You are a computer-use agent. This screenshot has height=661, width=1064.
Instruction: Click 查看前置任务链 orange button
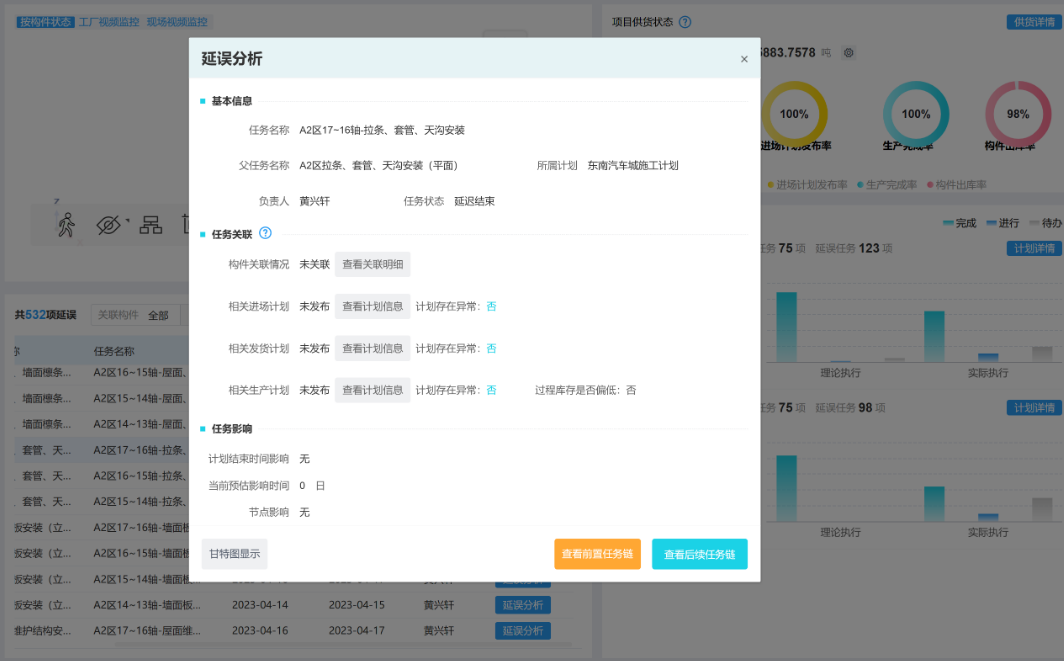[x=597, y=554]
